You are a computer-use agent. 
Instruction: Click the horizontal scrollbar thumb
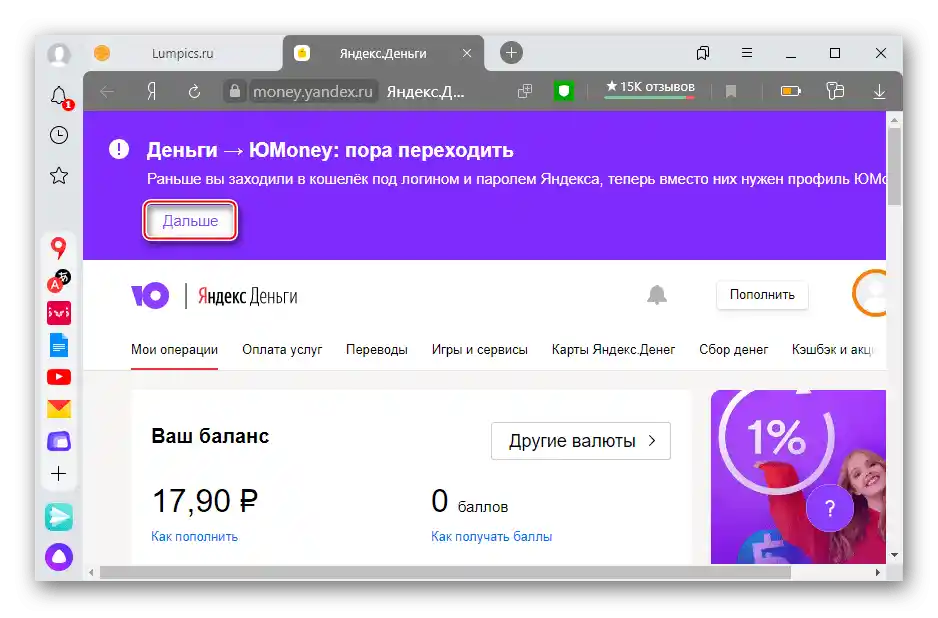(445, 573)
